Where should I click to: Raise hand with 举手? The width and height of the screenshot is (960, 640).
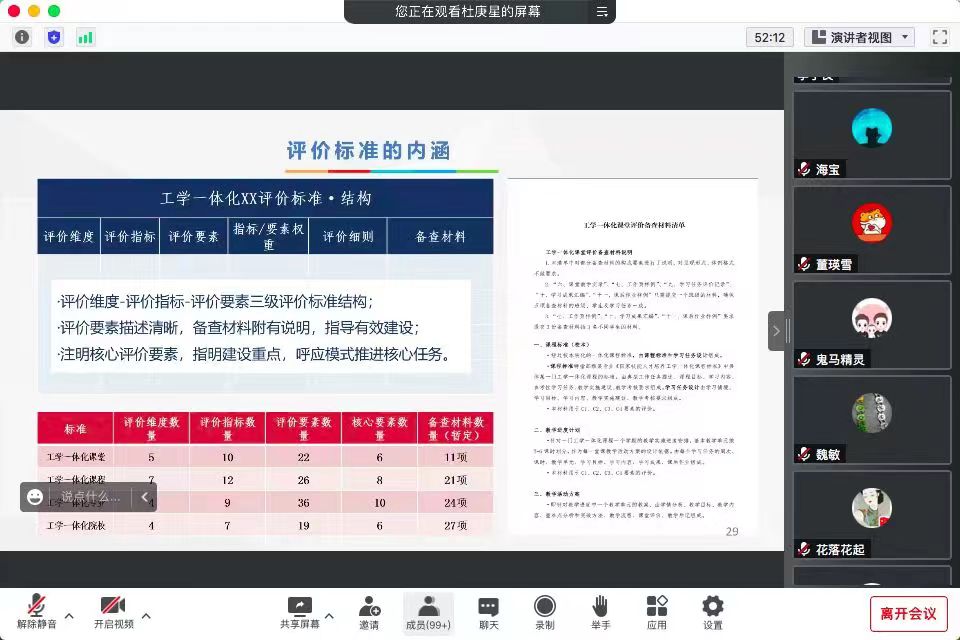(600, 613)
